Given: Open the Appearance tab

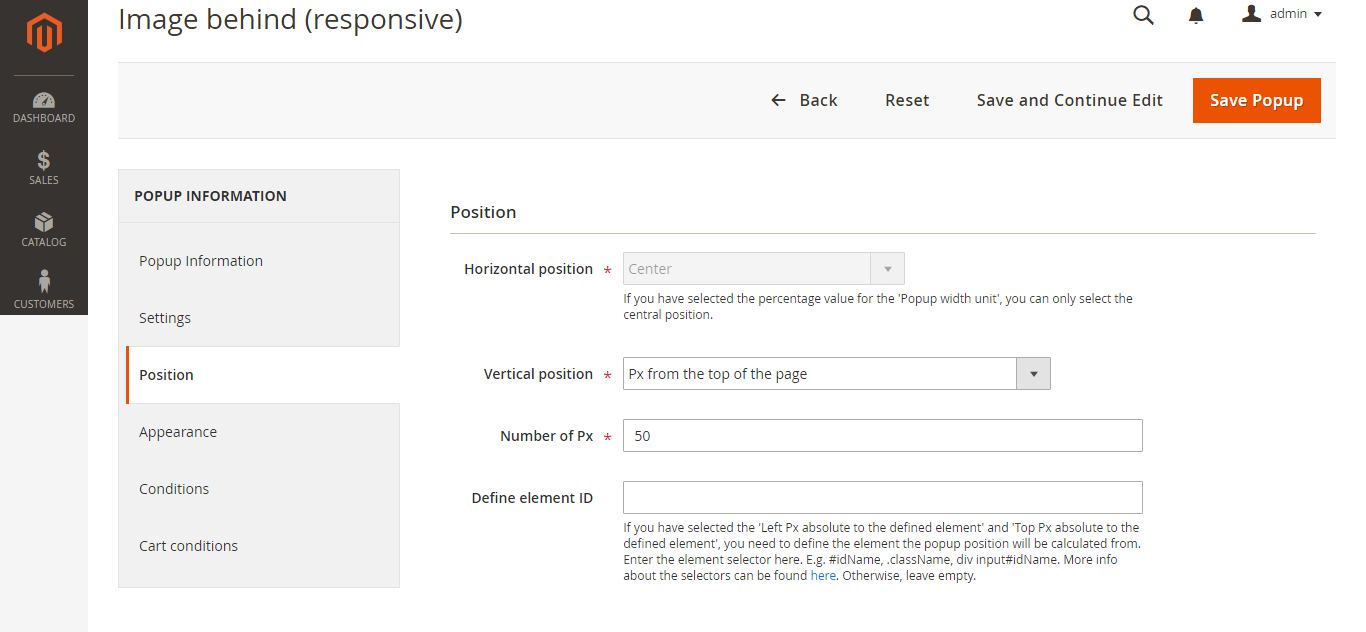Looking at the screenshot, I should click(178, 432).
